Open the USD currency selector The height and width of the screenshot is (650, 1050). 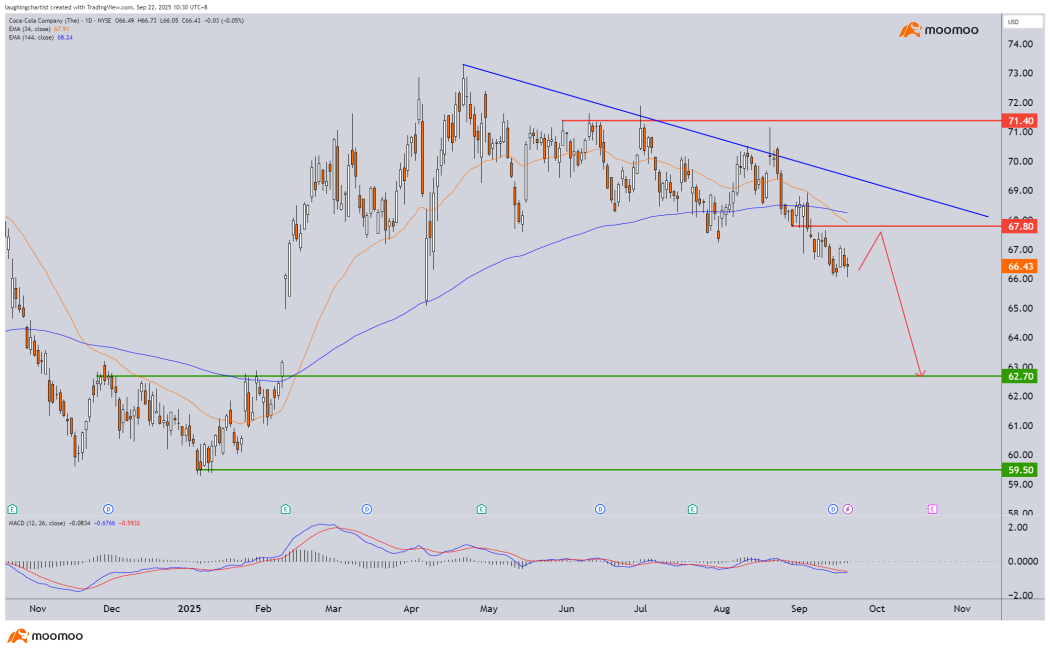[x=1022, y=22]
